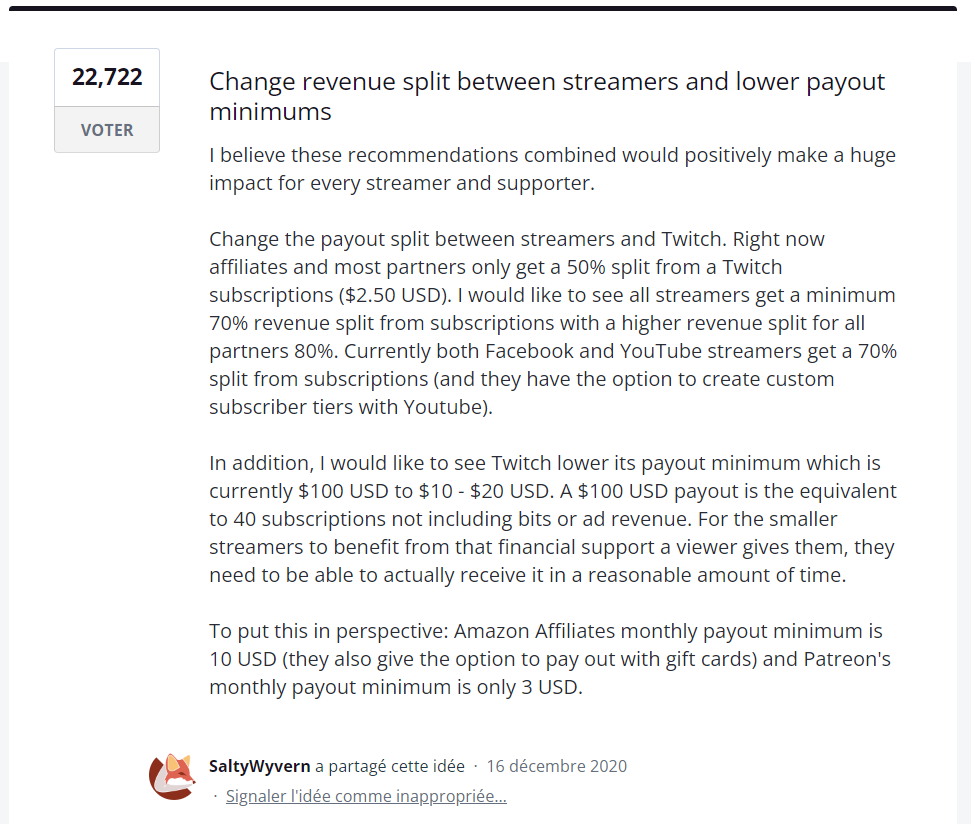Click 'Signaler l'idée comme inappropriée' link
Screen dimensions: 971x824
click(366, 797)
